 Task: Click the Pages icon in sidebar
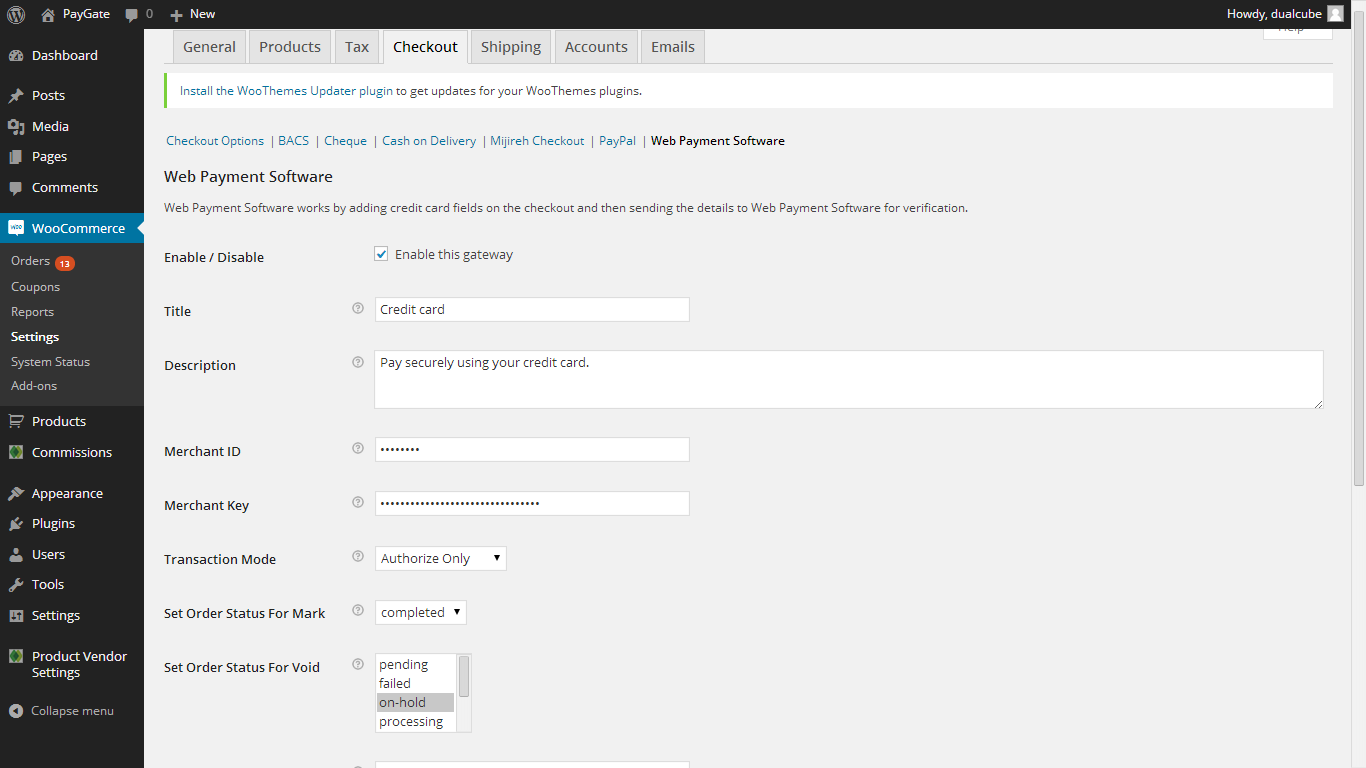[x=16, y=157]
